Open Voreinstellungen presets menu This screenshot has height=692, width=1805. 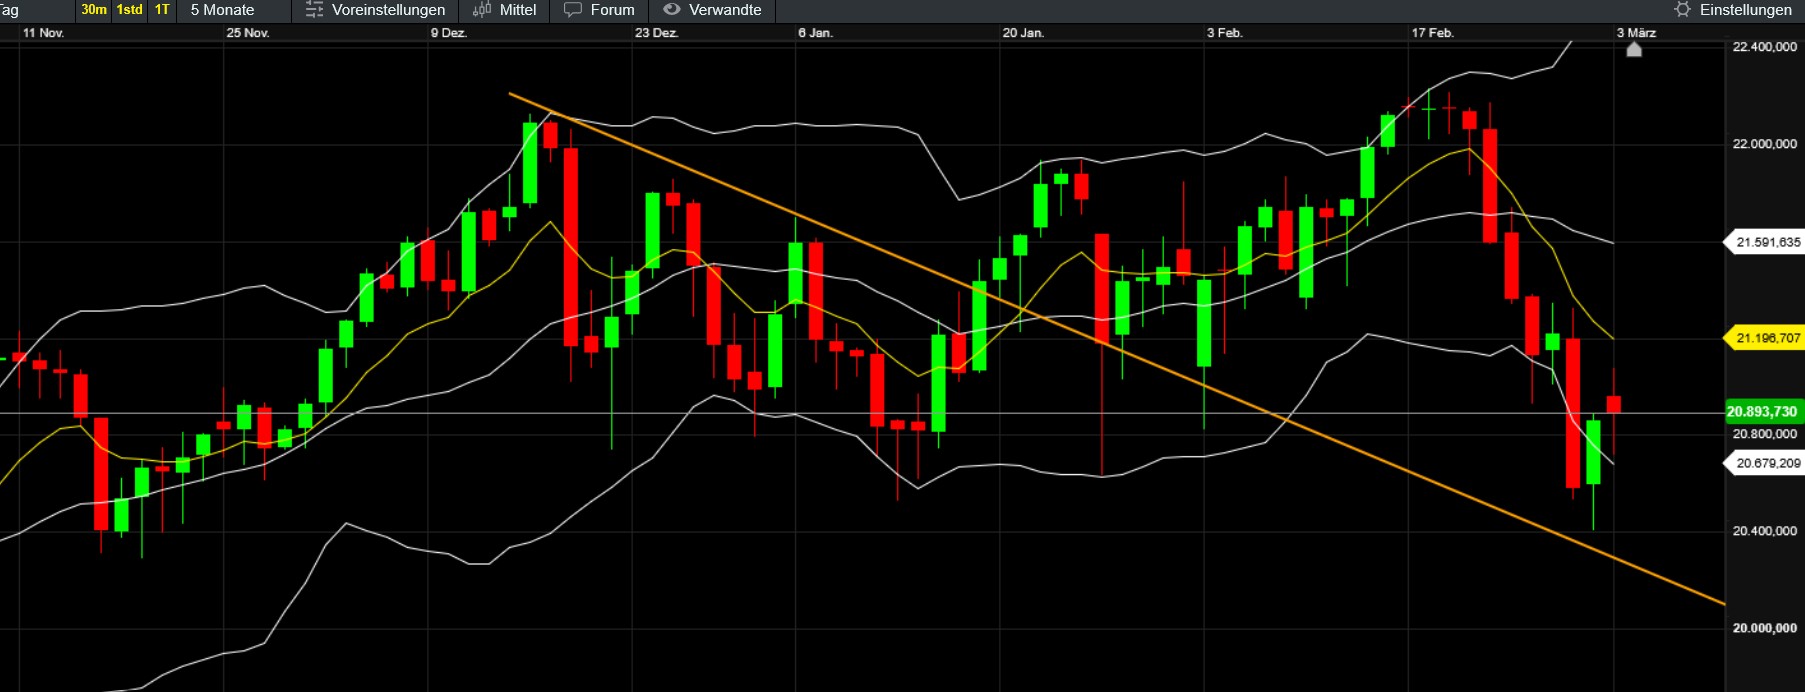pos(388,10)
